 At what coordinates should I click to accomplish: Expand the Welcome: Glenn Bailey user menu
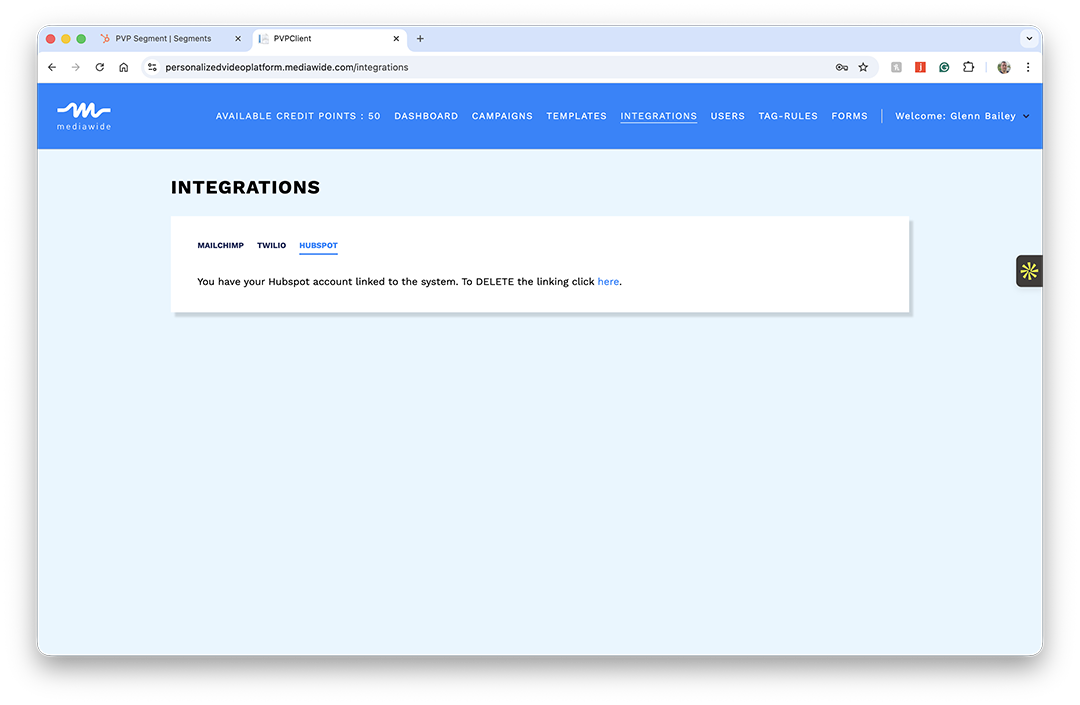click(x=961, y=116)
